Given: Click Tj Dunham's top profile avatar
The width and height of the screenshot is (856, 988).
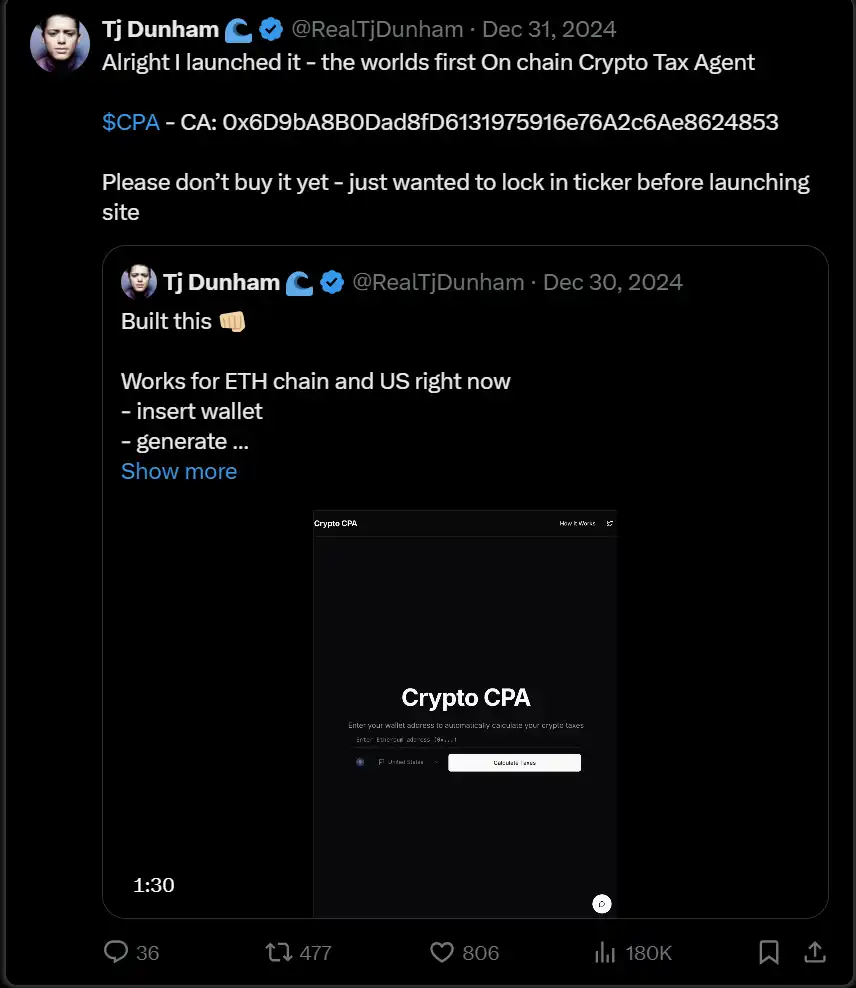Looking at the screenshot, I should coord(60,44).
